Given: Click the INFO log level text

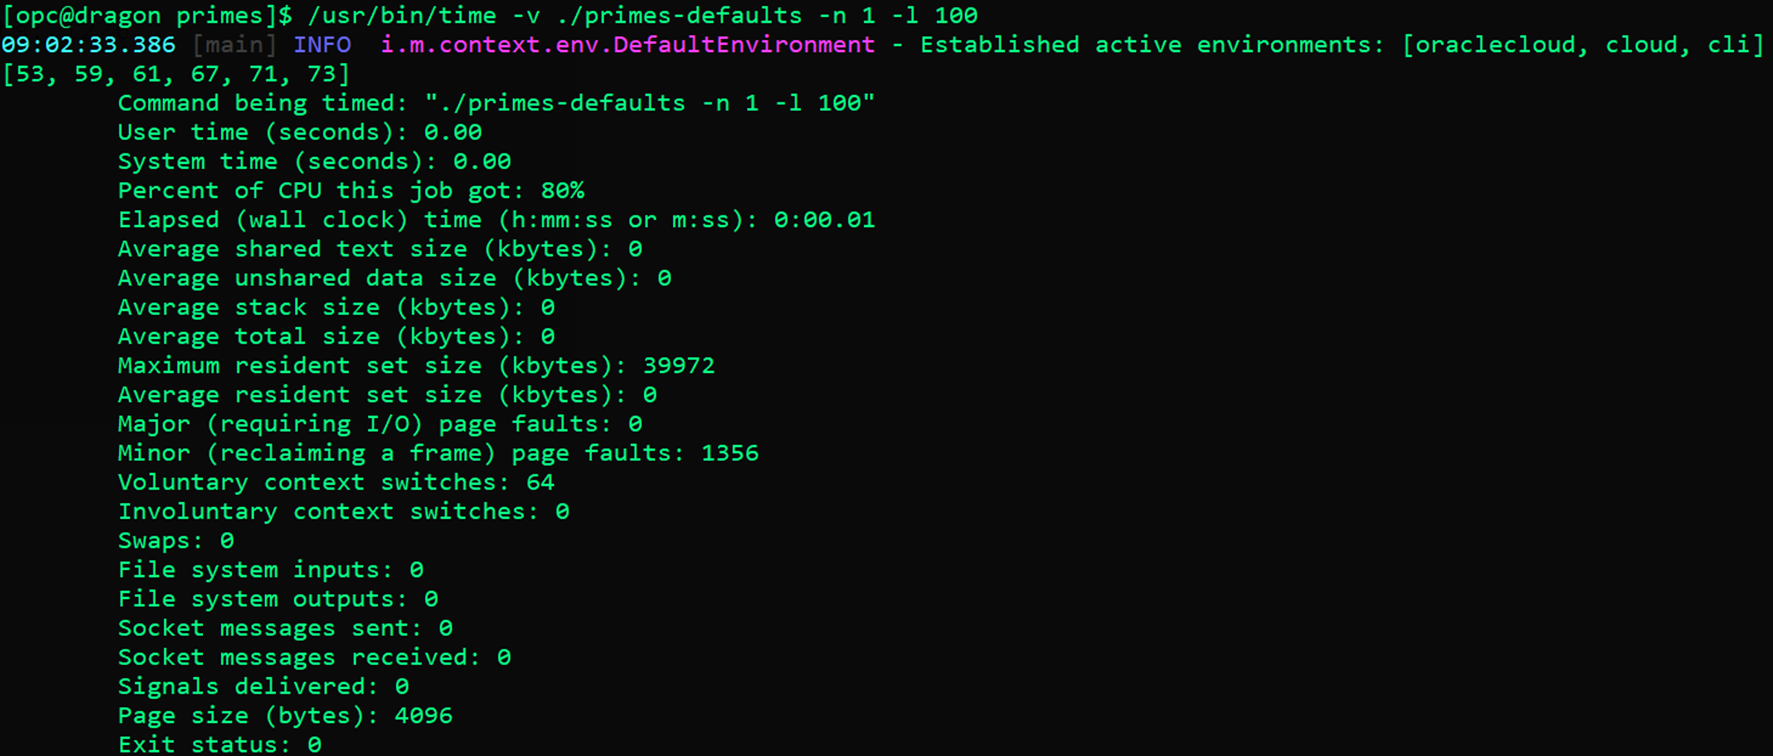Looking at the screenshot, I should coord(322,45).
